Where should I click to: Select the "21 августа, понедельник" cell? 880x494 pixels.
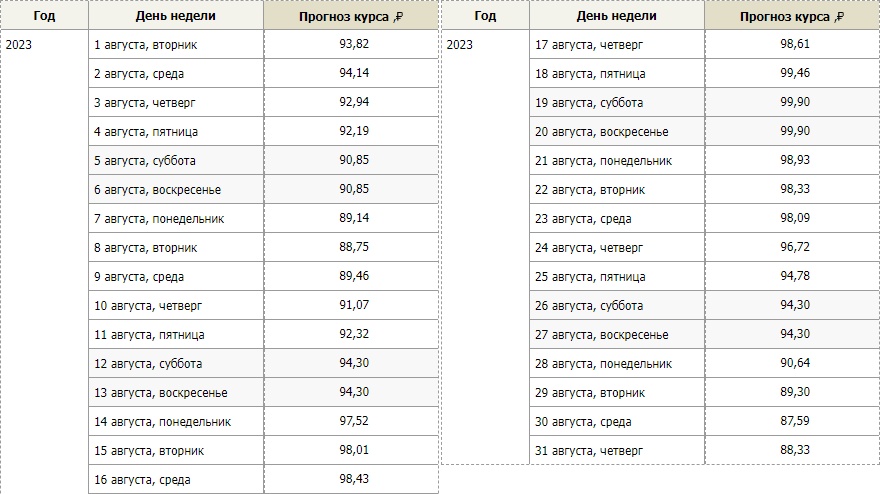604,161
